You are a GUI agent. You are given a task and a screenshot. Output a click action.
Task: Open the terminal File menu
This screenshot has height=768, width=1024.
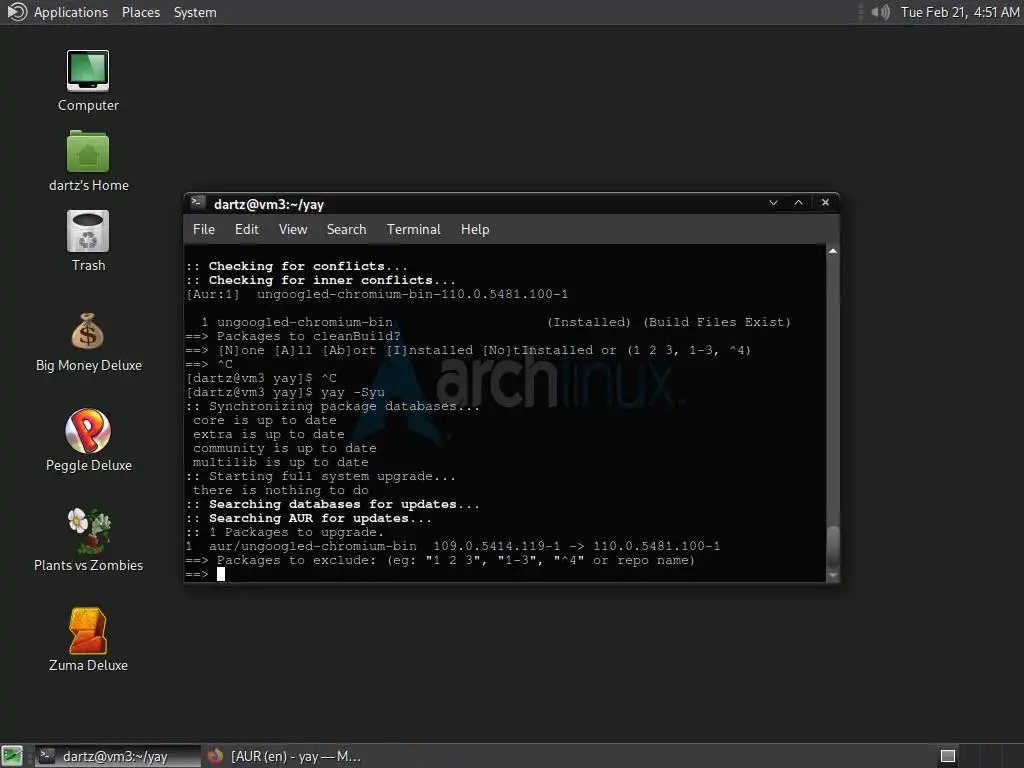(204, 229)
